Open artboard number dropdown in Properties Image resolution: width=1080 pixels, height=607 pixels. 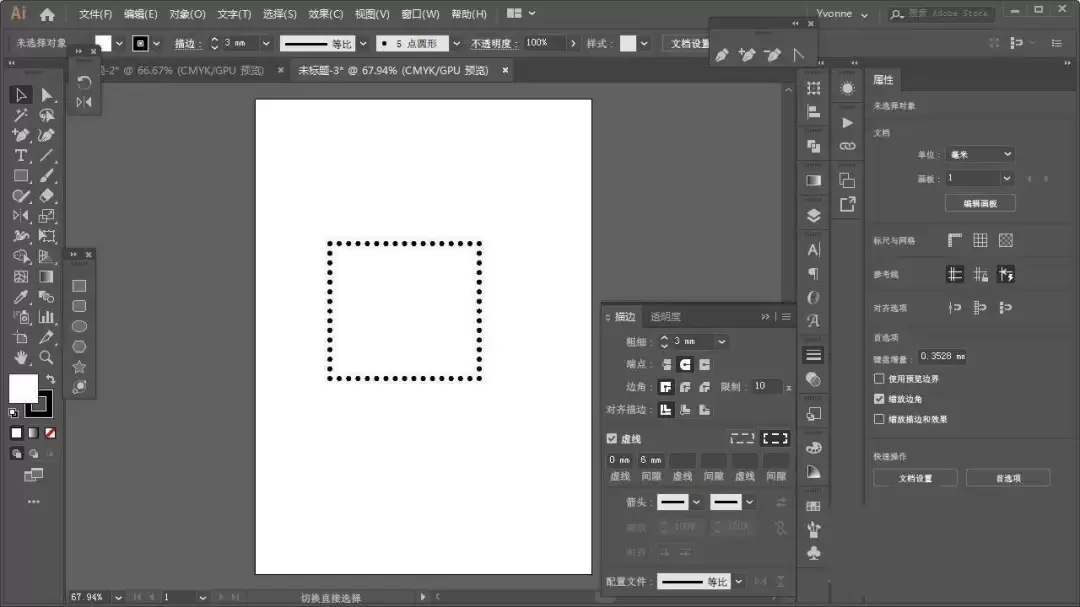tap(1006, 178)
